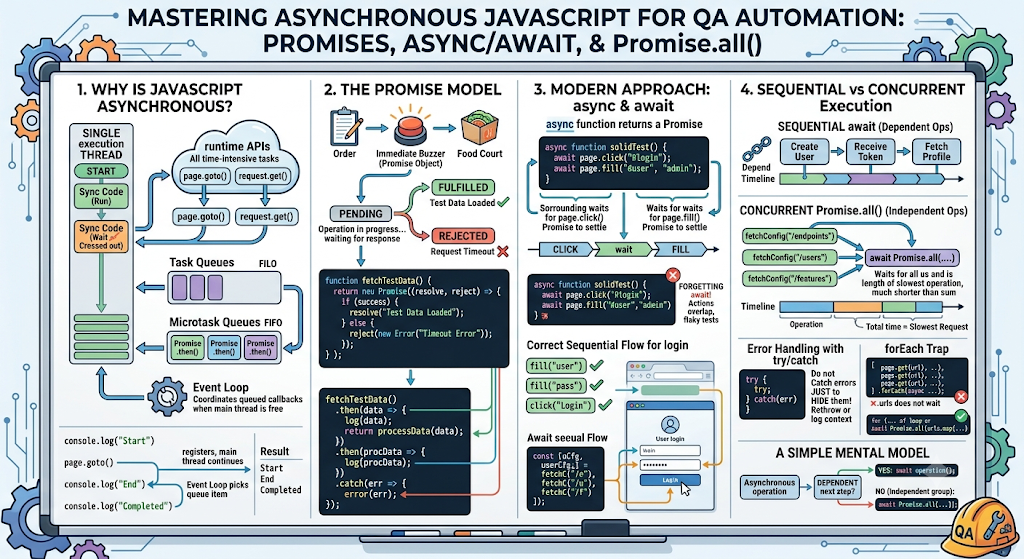Click the green START box
Screen dimensions: 1024x559
coord(101,171)
